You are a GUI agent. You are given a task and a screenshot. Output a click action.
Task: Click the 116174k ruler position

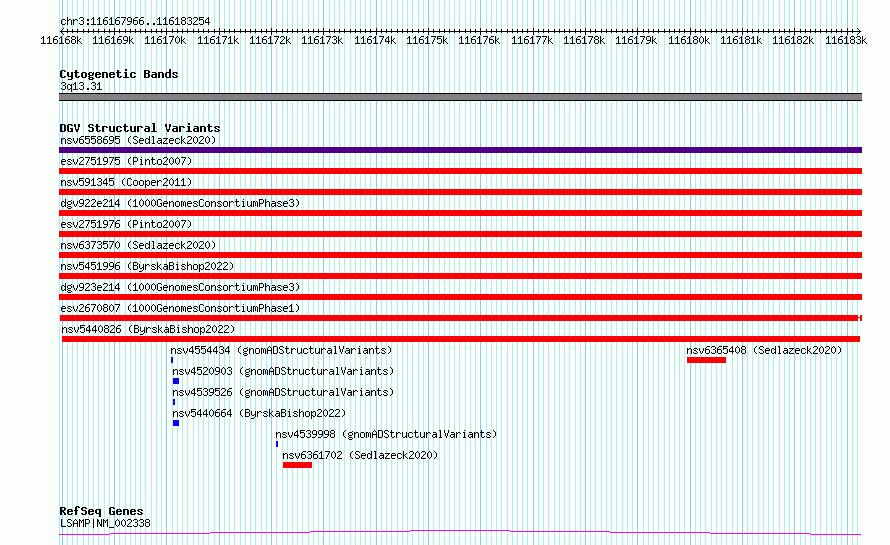pyautogui.click(x=375, y=40)
